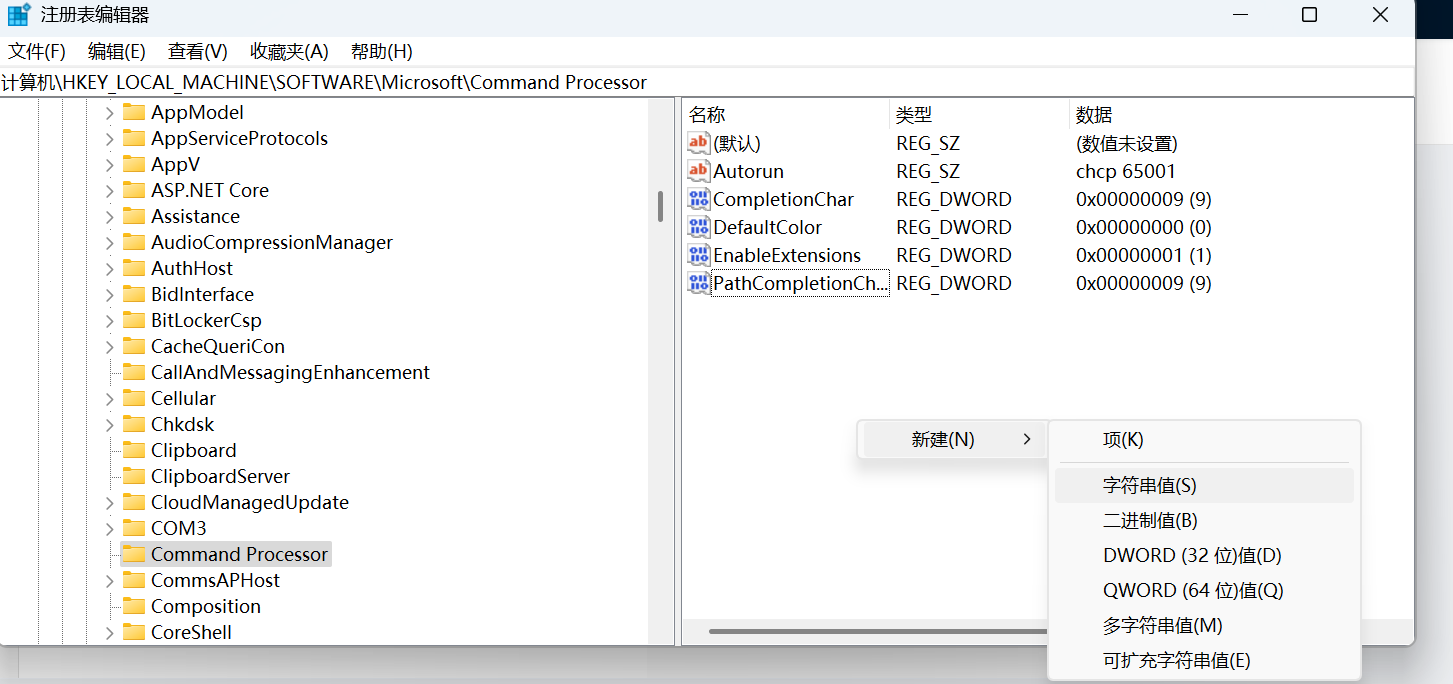The image size is (1453, 684).
Task: Click the tree pane vertical scrollbar thumb
Action: 661,206
